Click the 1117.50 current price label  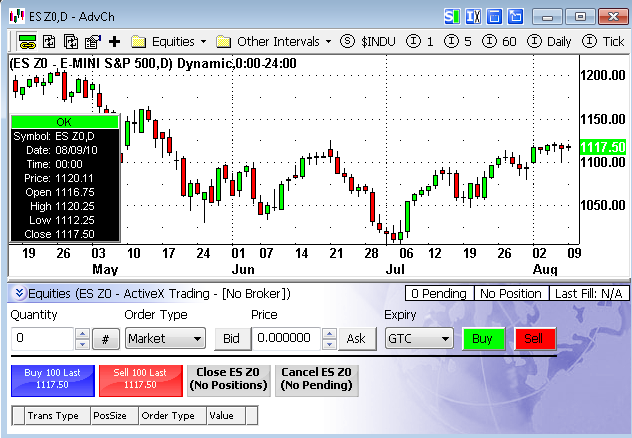603,147
